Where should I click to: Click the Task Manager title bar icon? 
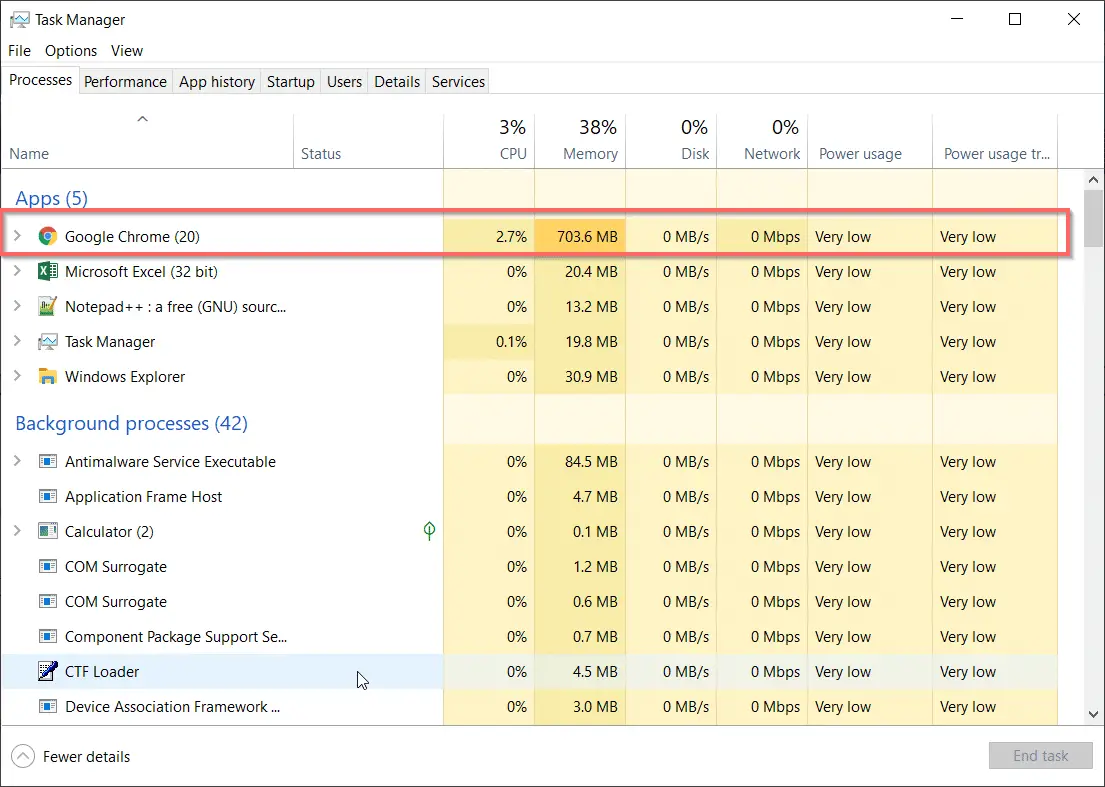[20, 20]
